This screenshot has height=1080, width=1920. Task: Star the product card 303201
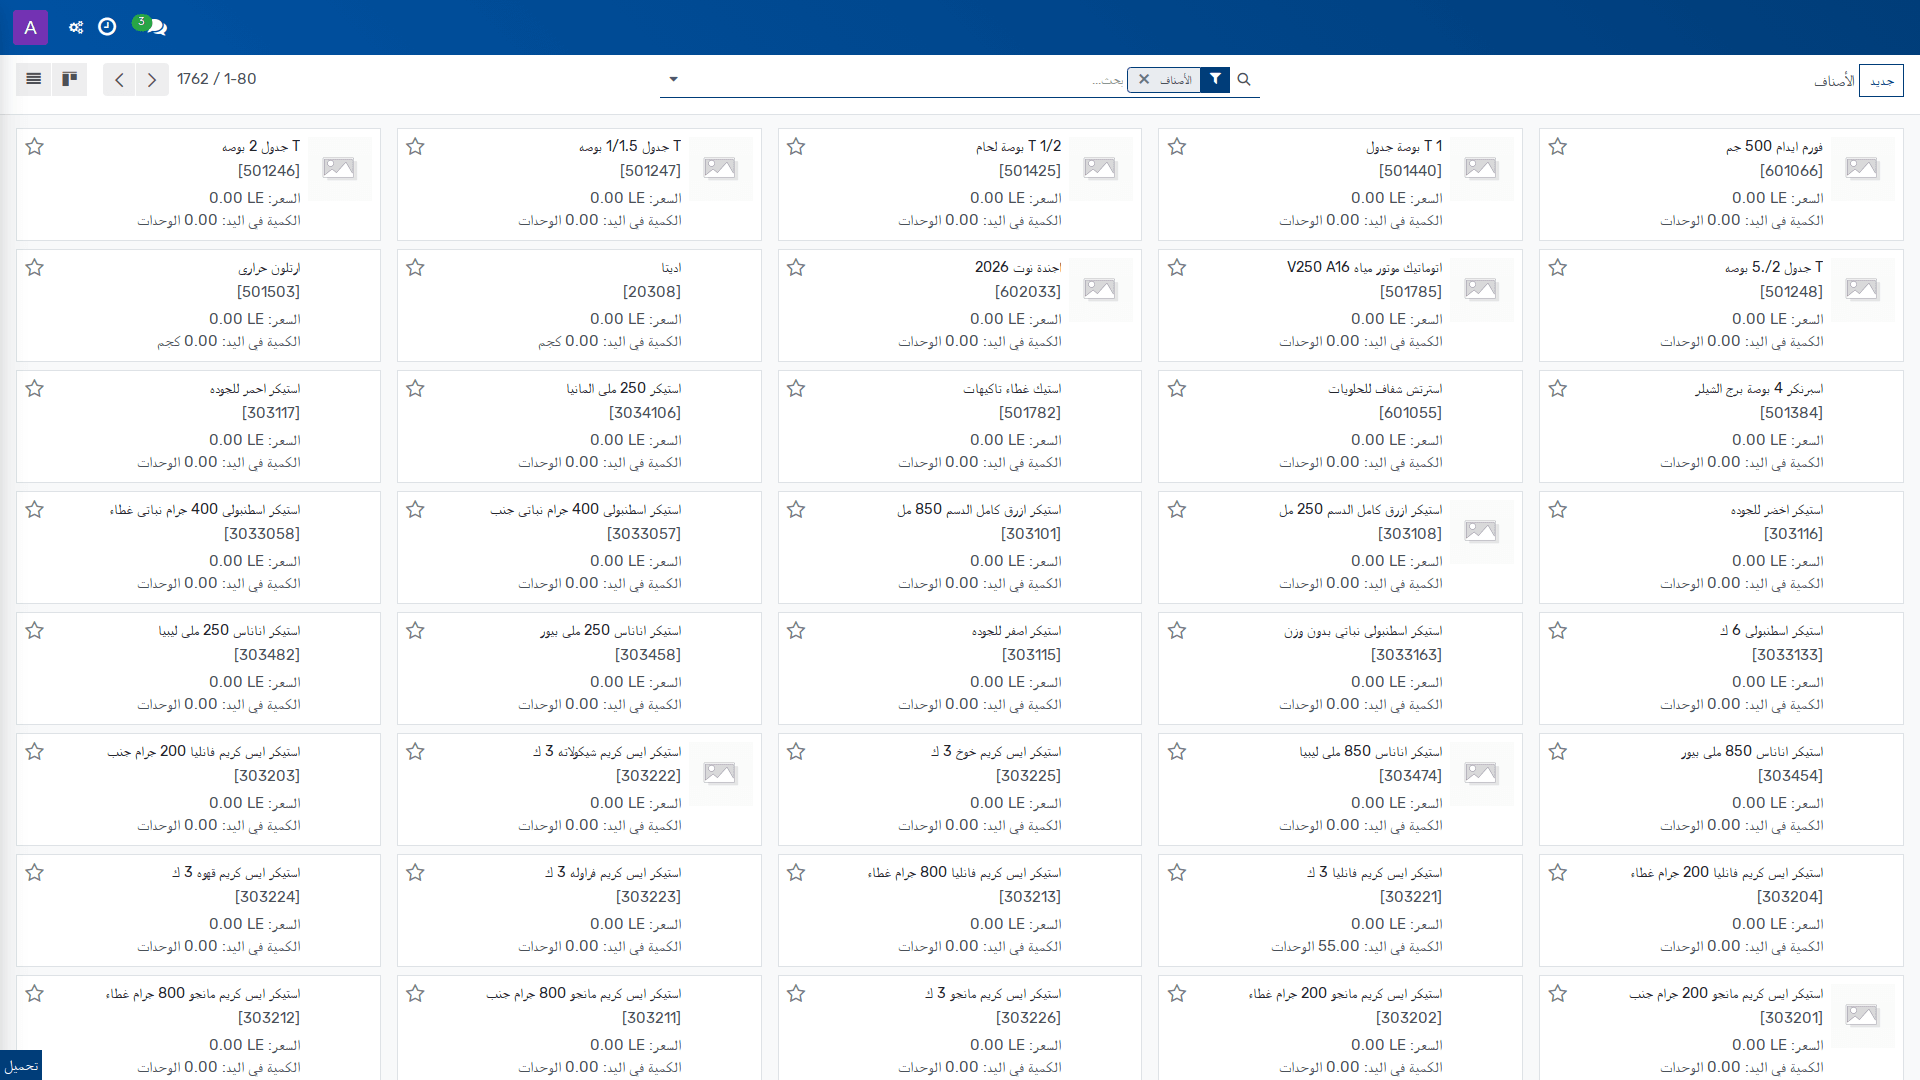pyautogui.click(x=1558, y=994)
